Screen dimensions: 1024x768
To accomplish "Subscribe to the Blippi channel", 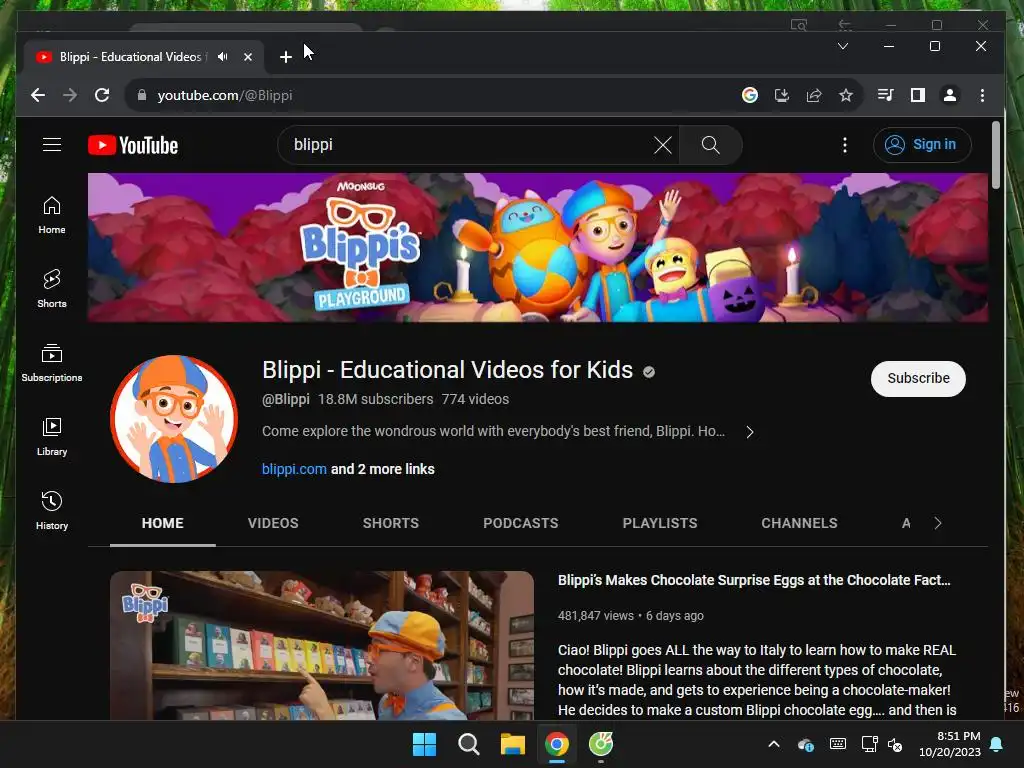I will (918, 378).
